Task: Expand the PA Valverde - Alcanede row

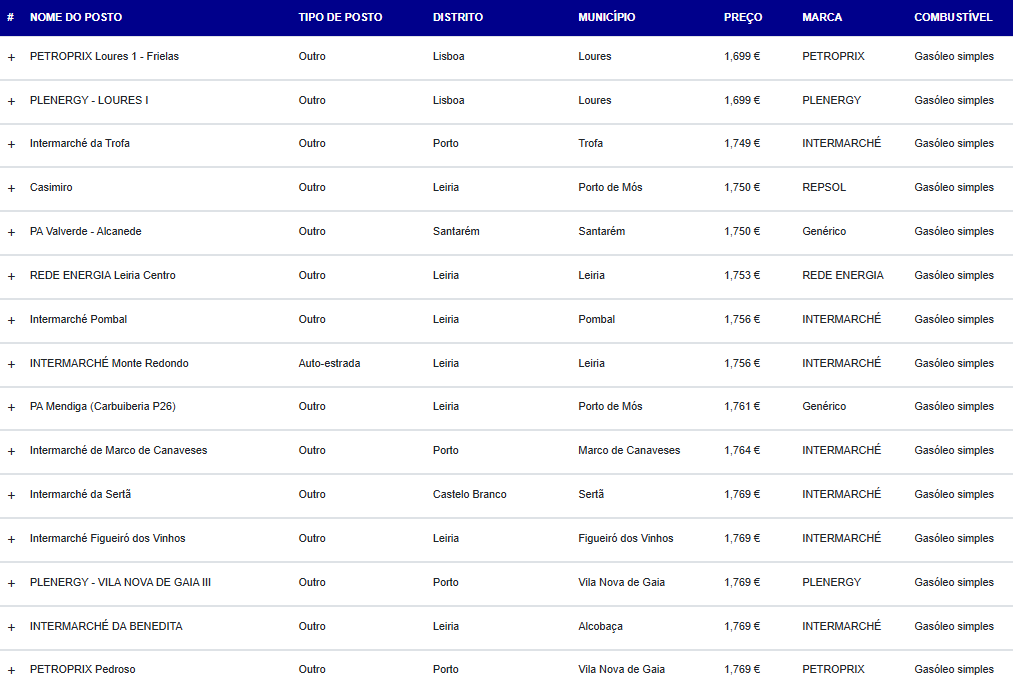Action: coord(11,233)
